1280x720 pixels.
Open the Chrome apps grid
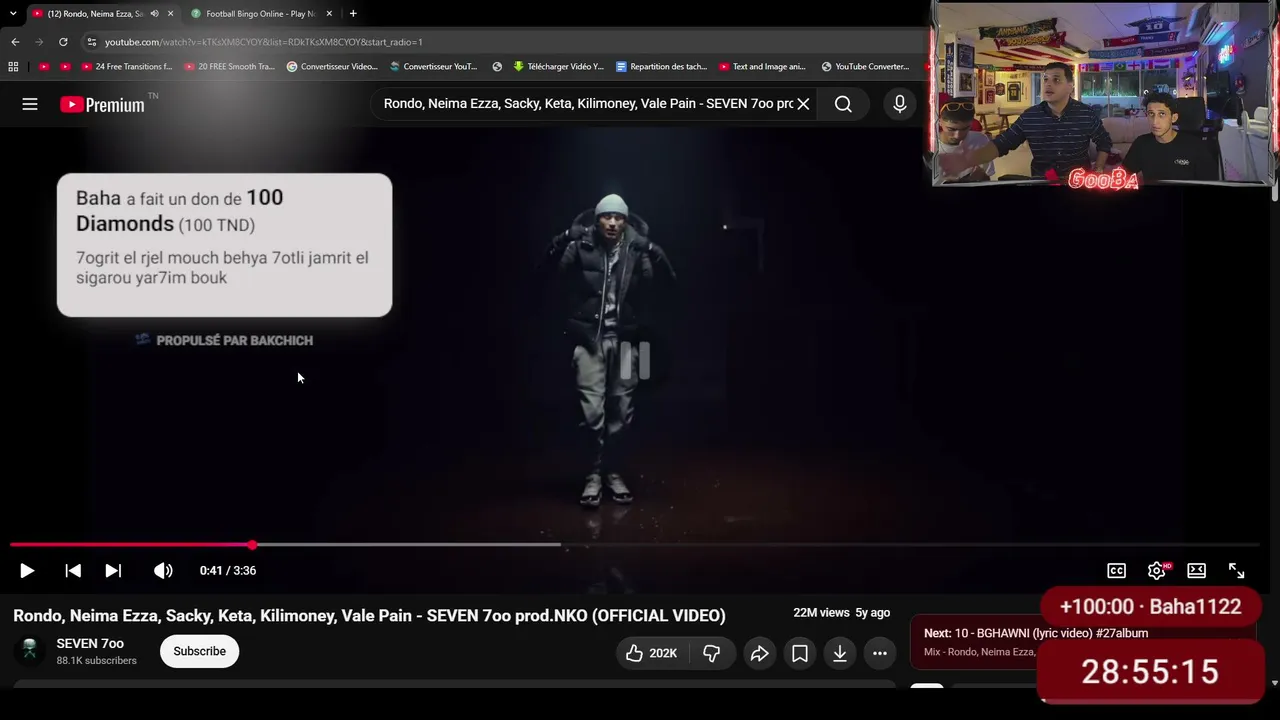[x=13, y=67]
